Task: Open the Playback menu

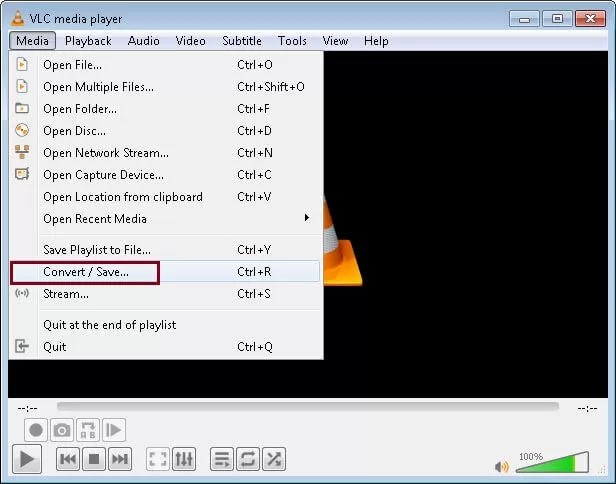Action: (x=88, y=41)
